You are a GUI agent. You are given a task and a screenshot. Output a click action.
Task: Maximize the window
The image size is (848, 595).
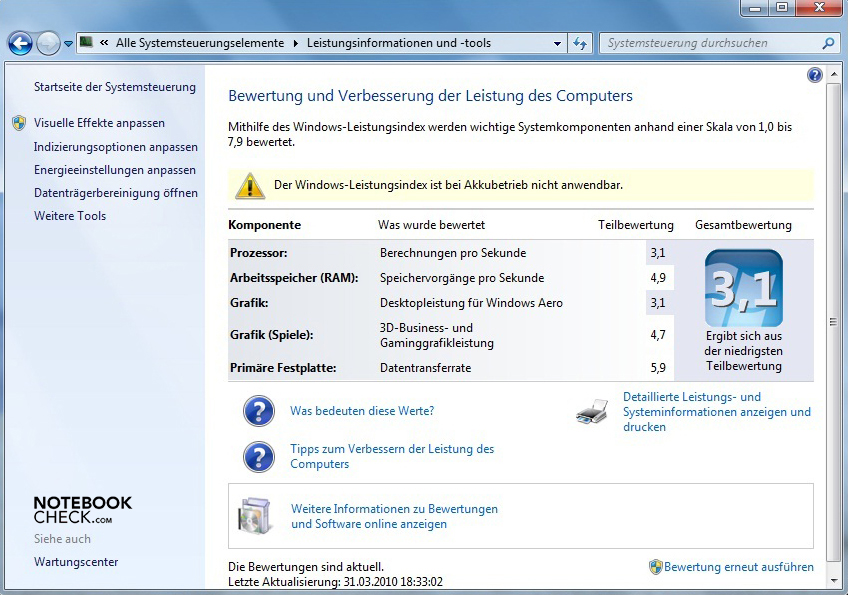781,8
